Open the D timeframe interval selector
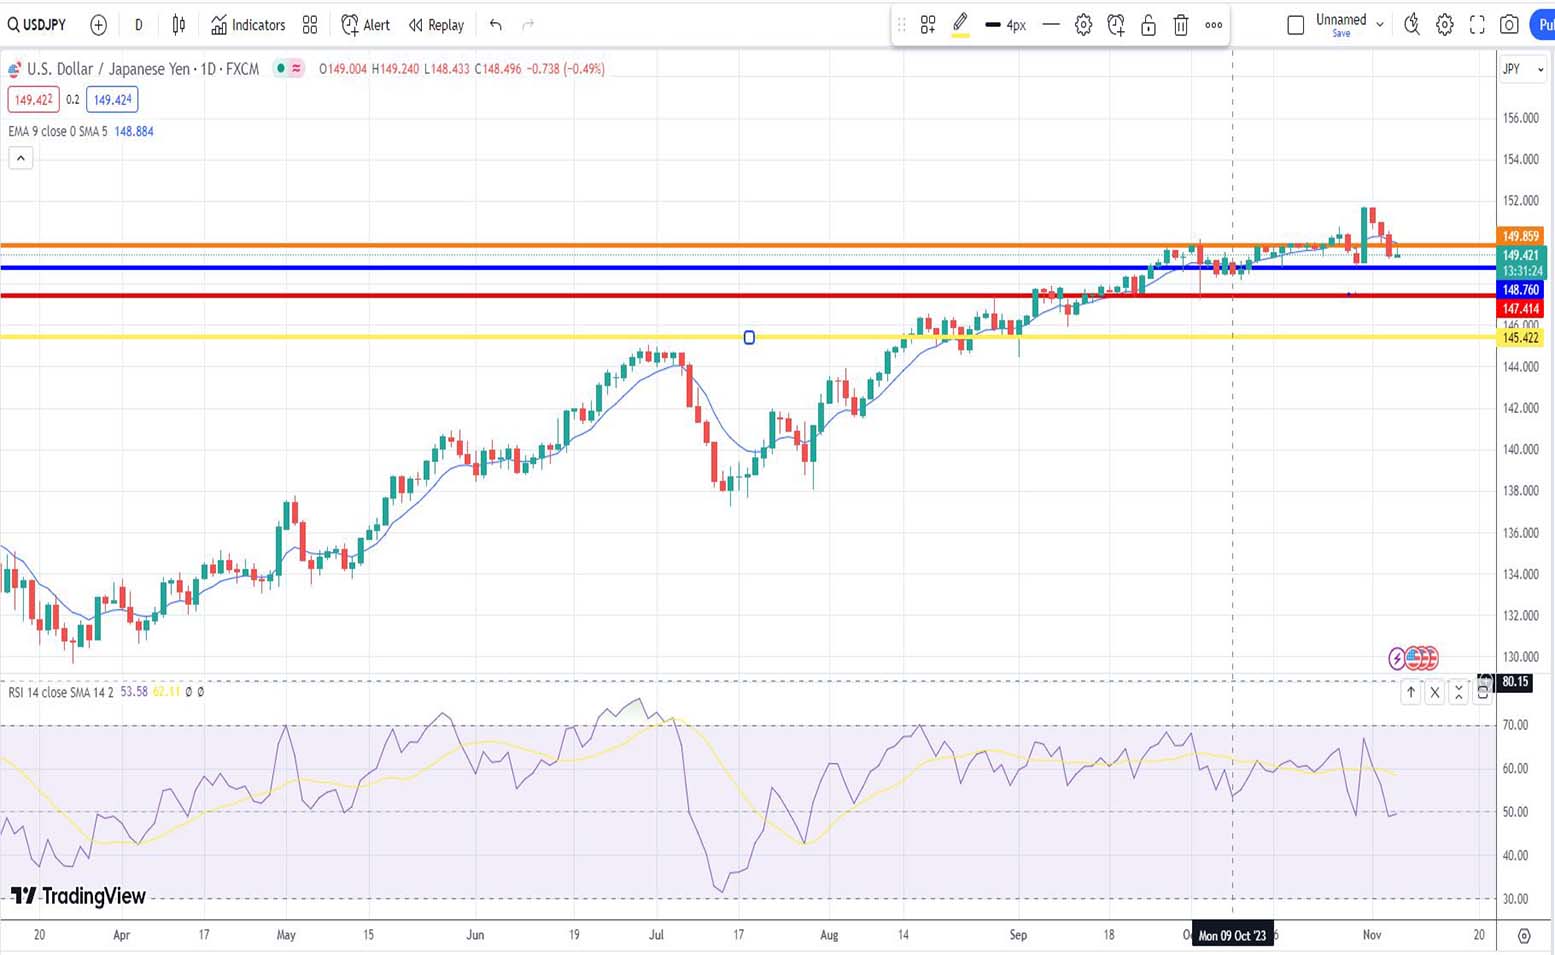 click(x=138, y=25)
